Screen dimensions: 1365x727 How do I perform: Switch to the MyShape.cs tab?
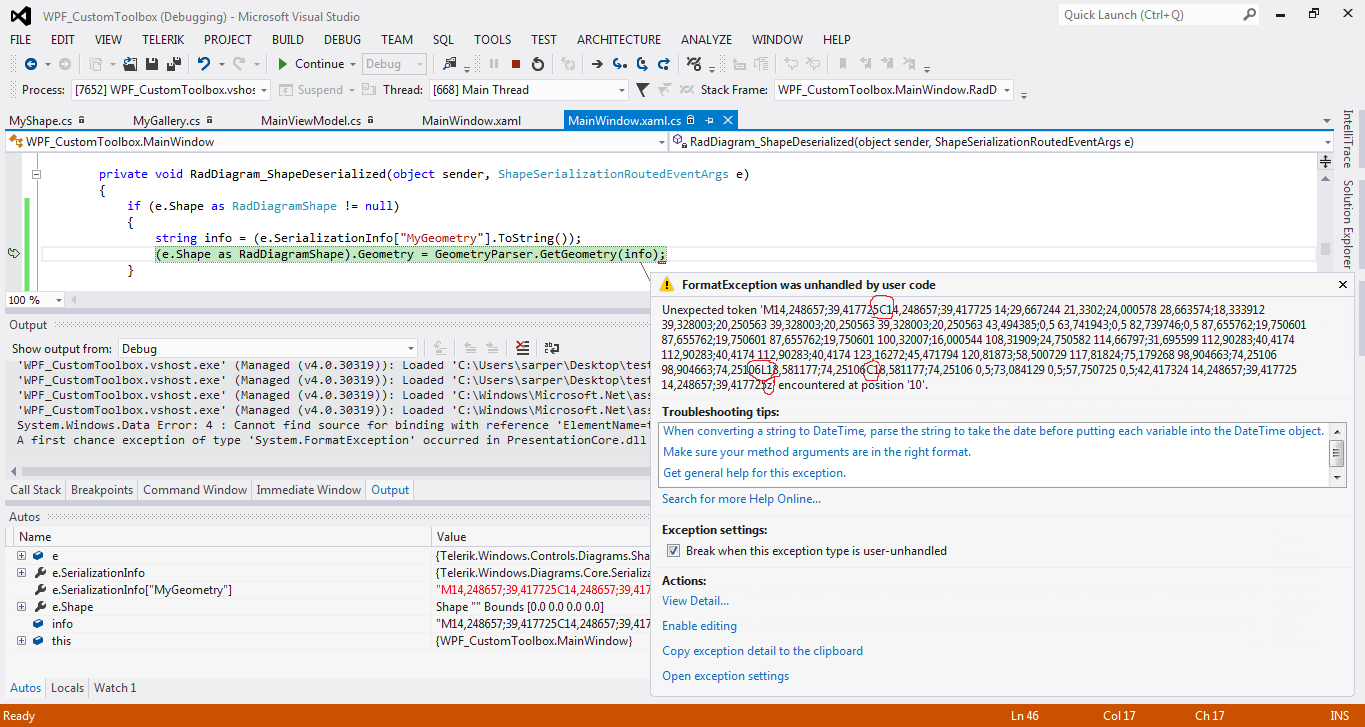coord(41,121)
